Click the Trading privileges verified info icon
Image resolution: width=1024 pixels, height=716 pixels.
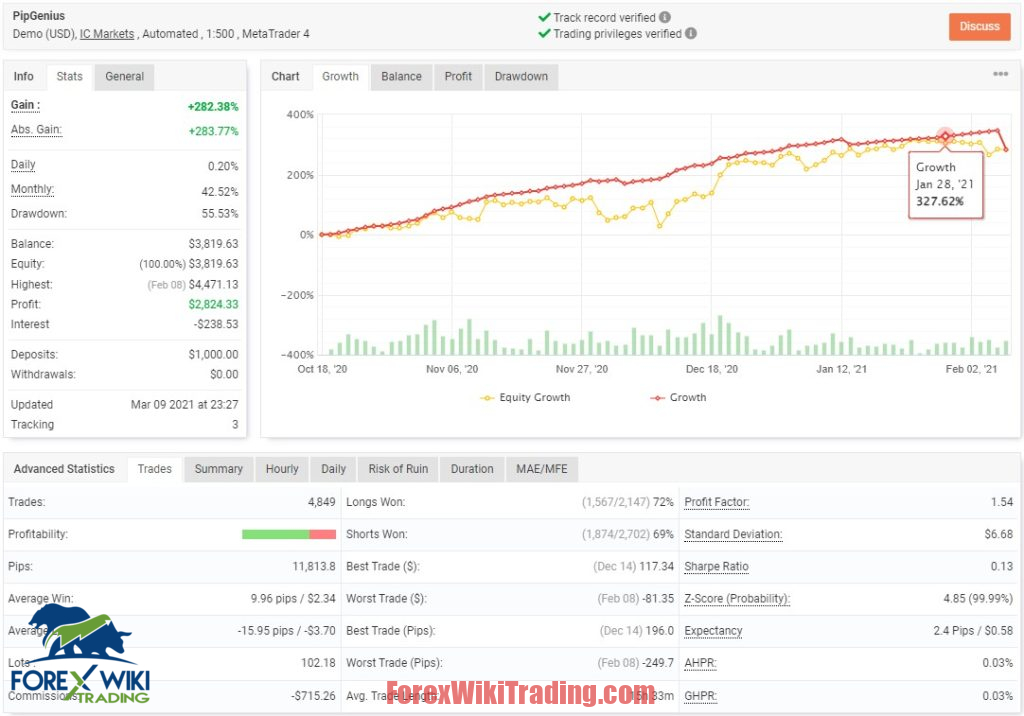(690, 33)
